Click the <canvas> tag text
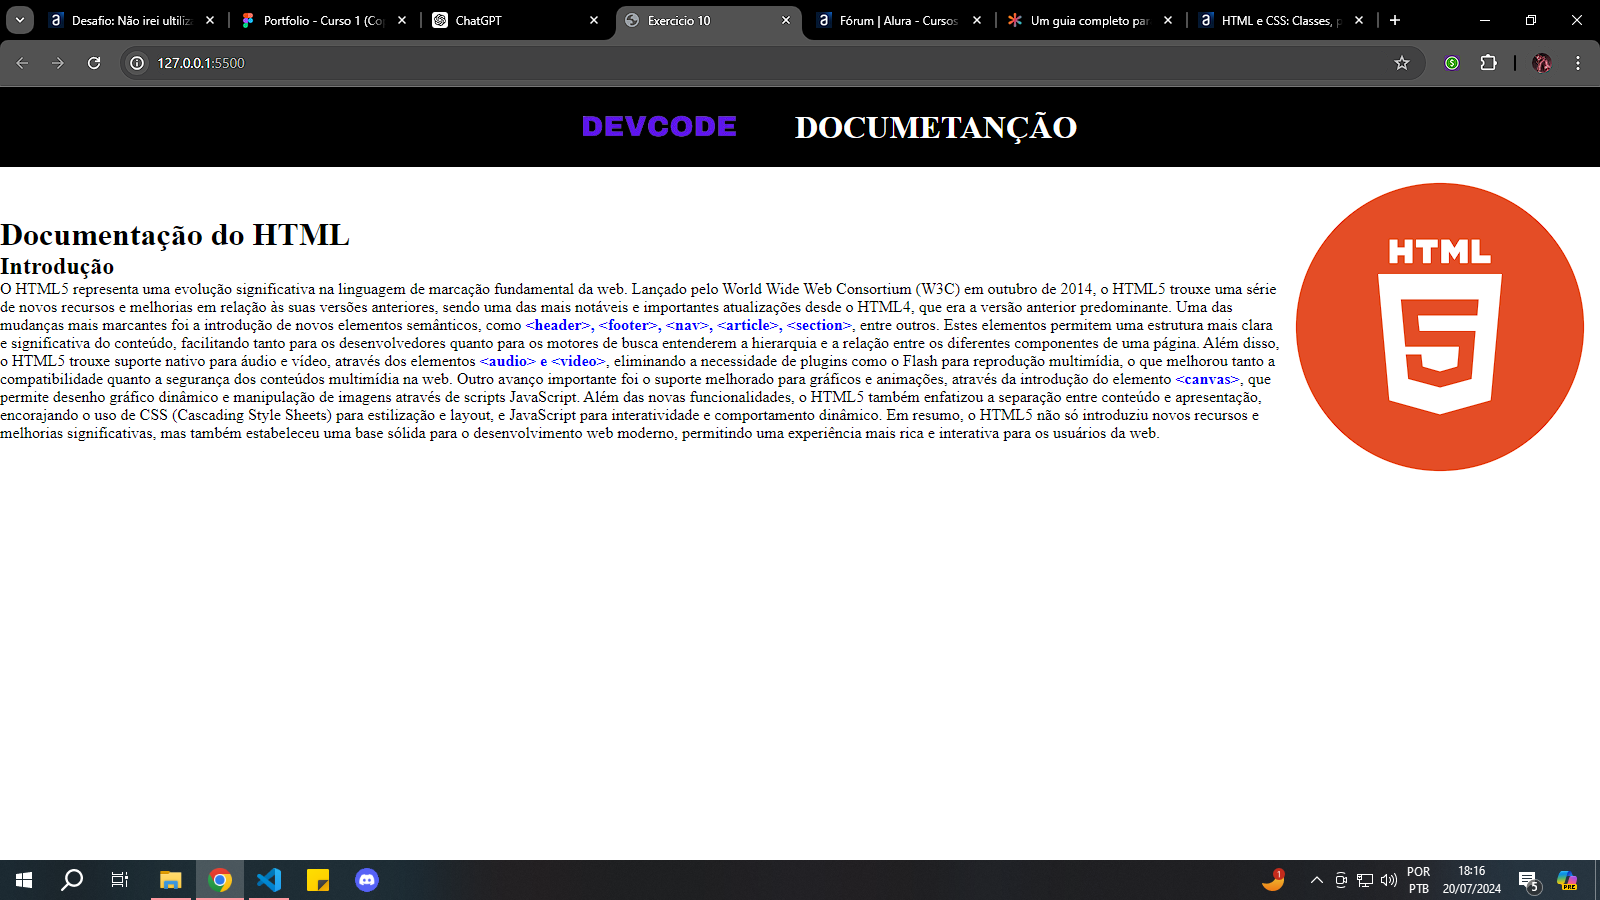Viewport: 1600px width, 900px height. click(x=1207, y=379)
